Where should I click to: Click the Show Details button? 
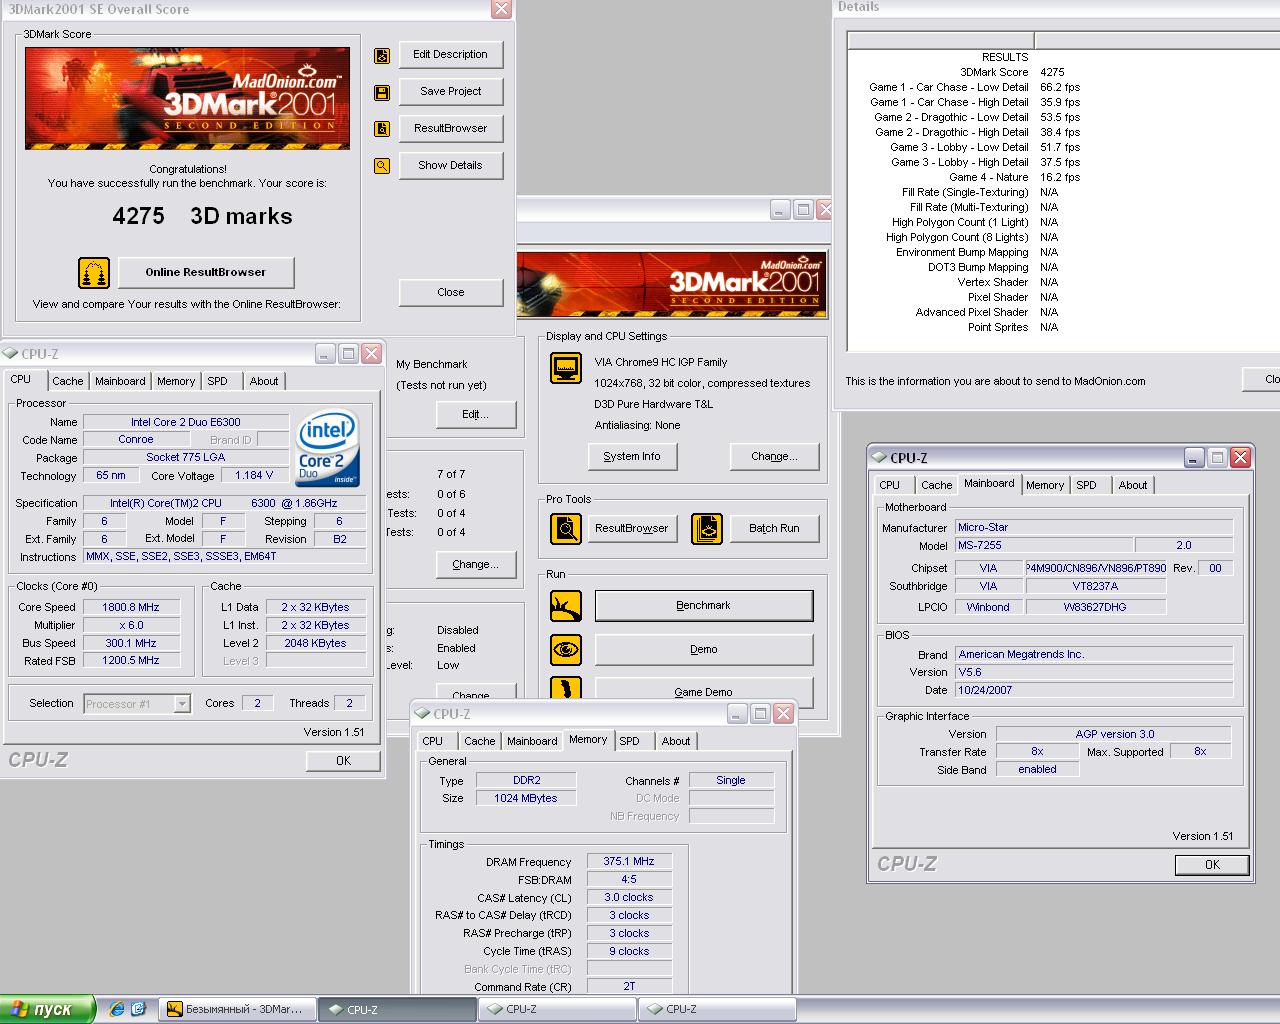tap(450, 165)
